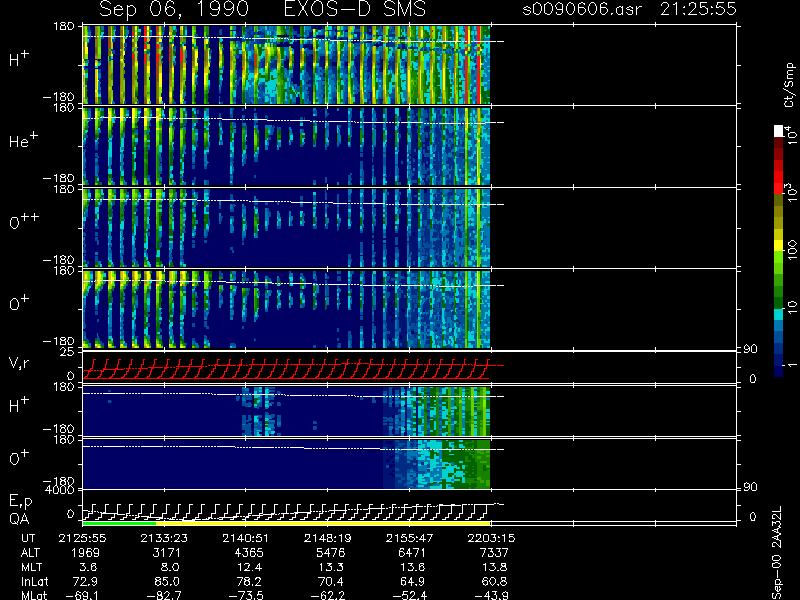Click the vertical "Sep-00 2AA32L" text
Viewport: 800px width, 600px height.
click(x=777, y=554)
